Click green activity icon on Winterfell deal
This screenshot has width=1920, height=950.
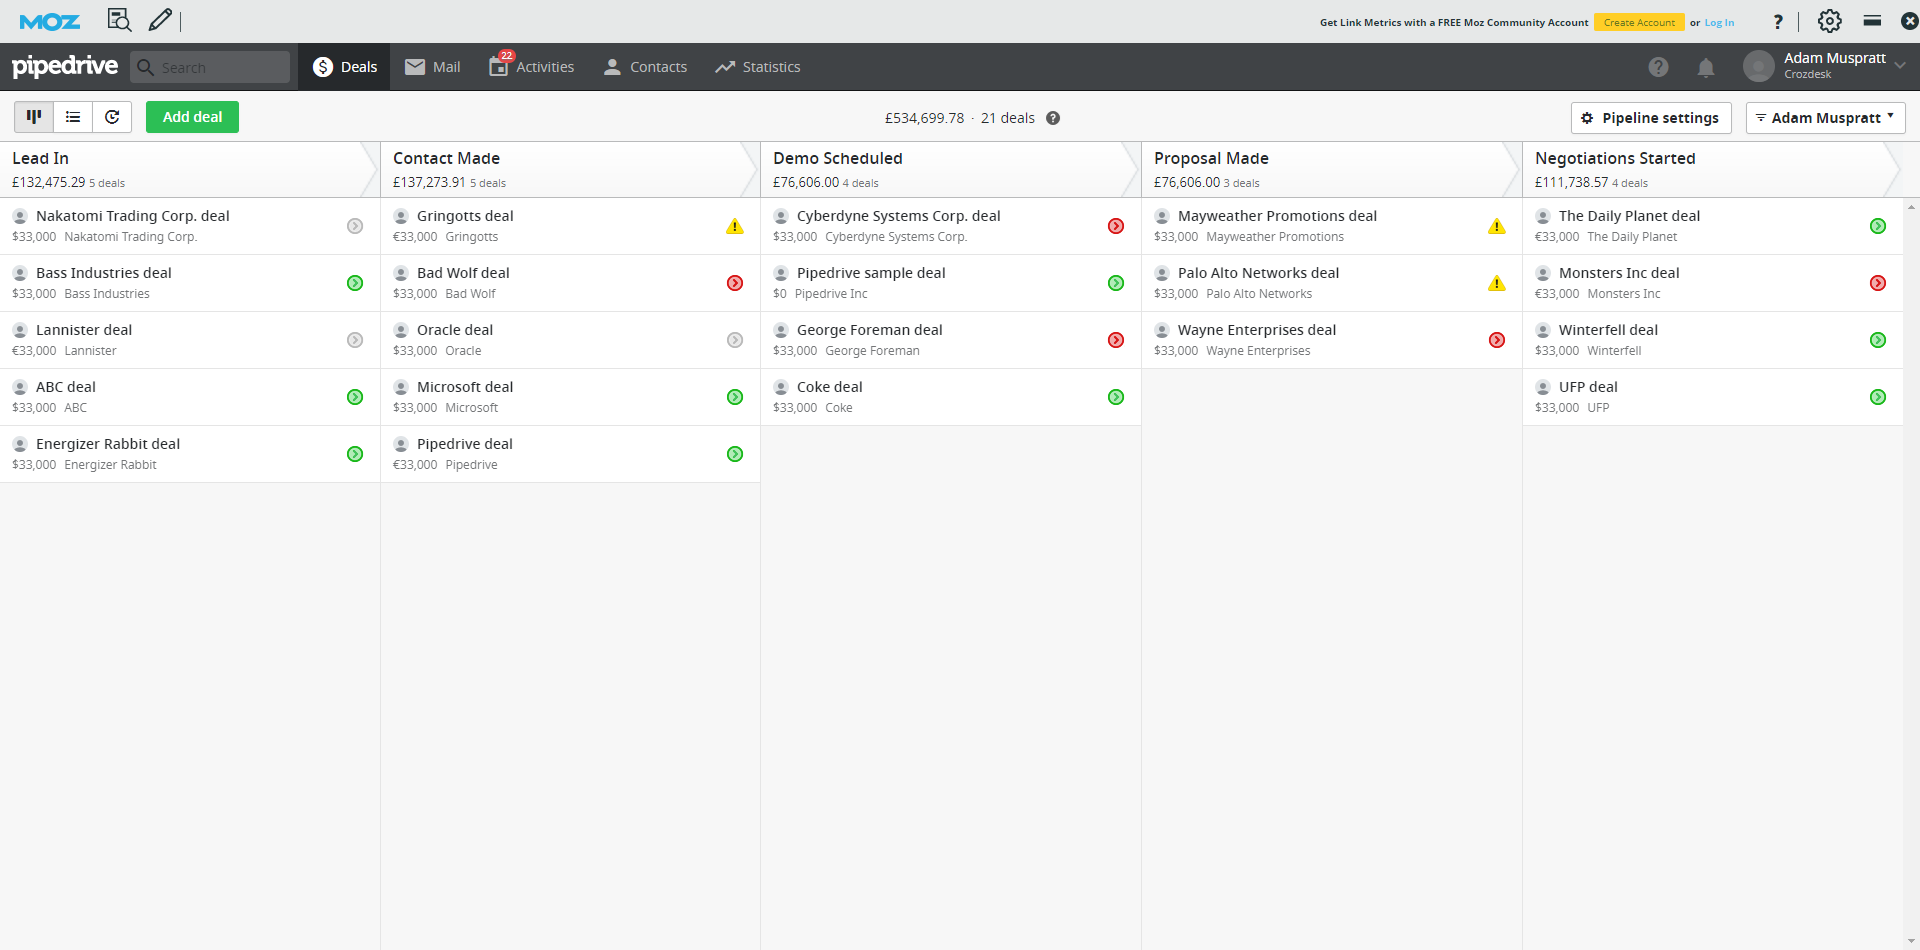1878,340
